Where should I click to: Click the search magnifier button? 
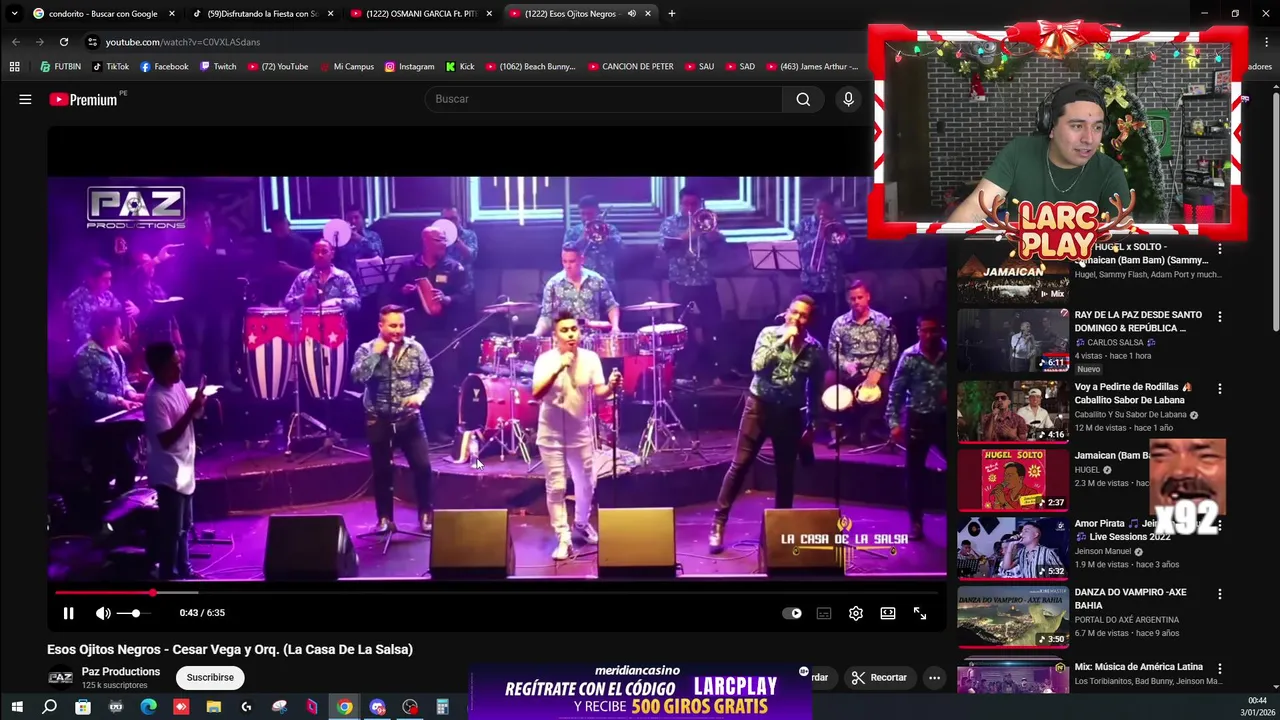pyautogui.click(x=803, y=99)
